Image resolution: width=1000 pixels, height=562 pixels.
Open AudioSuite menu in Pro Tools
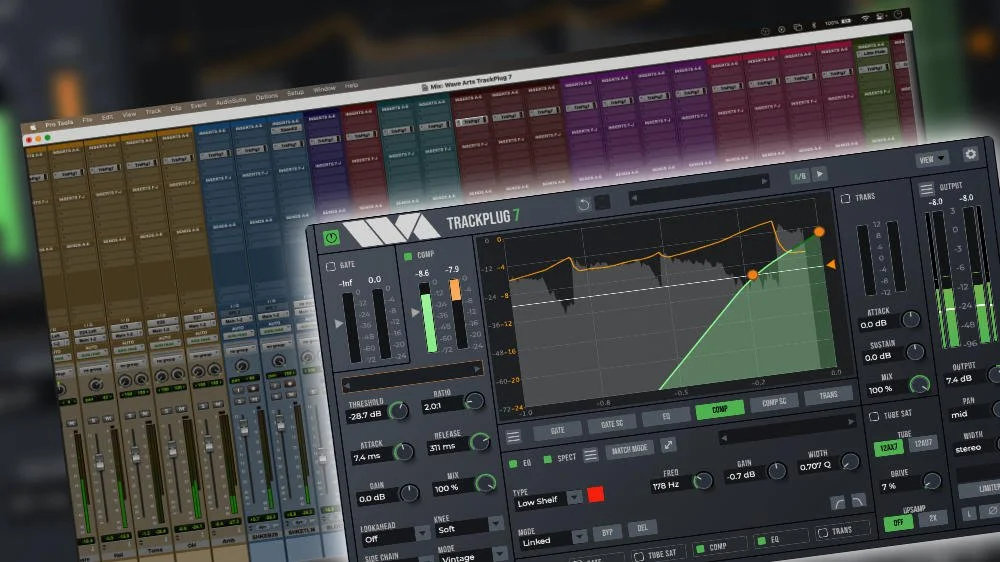click(x=230, y=101)
